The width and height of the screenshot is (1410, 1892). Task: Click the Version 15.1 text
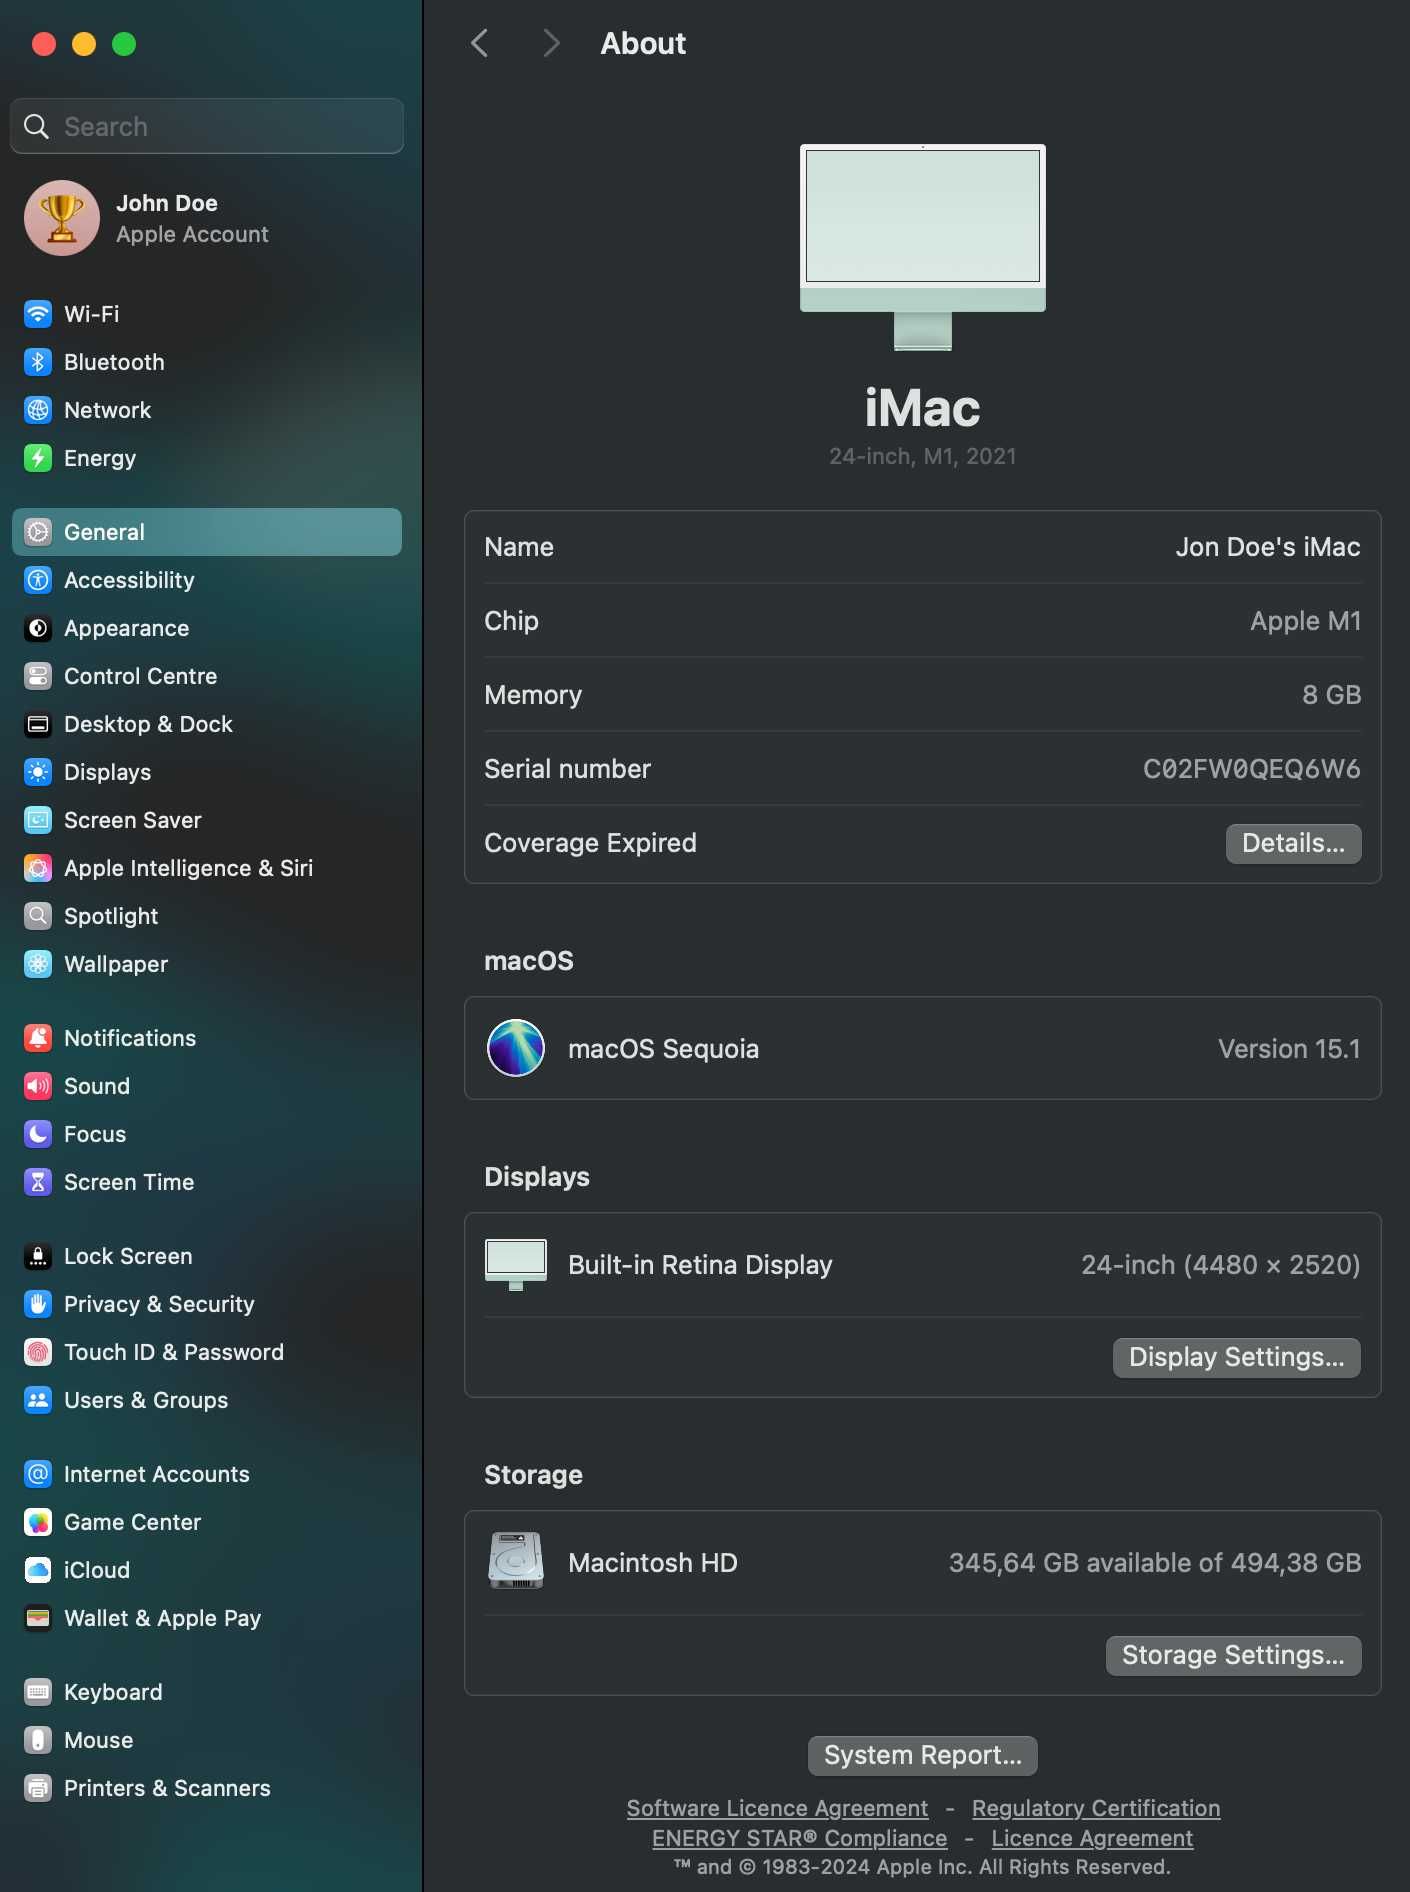click(1289, 1049)
